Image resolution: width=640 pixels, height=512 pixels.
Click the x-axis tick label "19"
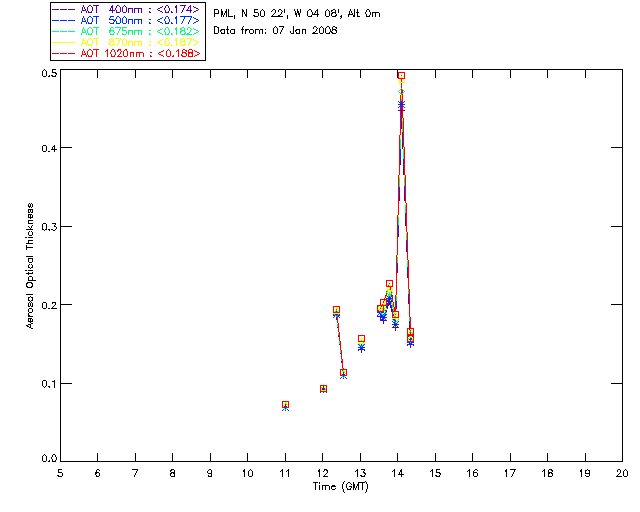(585, 474)
